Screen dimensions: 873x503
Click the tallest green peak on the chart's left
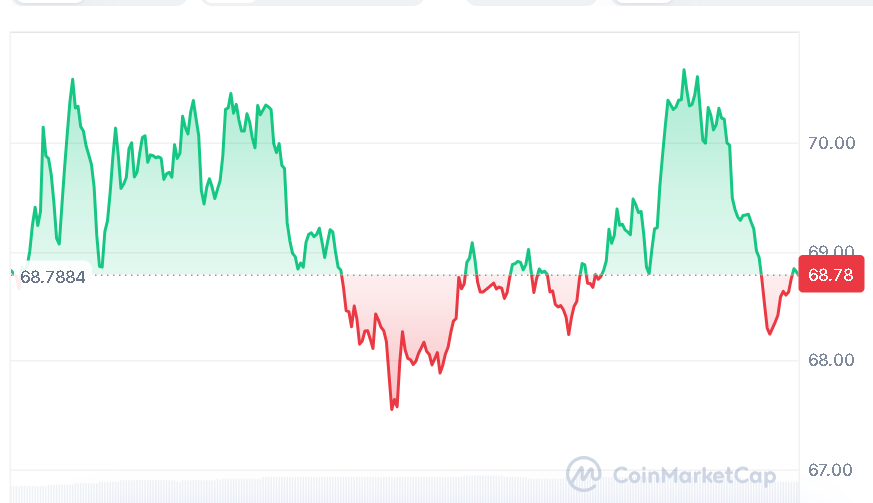coord(73,79)
